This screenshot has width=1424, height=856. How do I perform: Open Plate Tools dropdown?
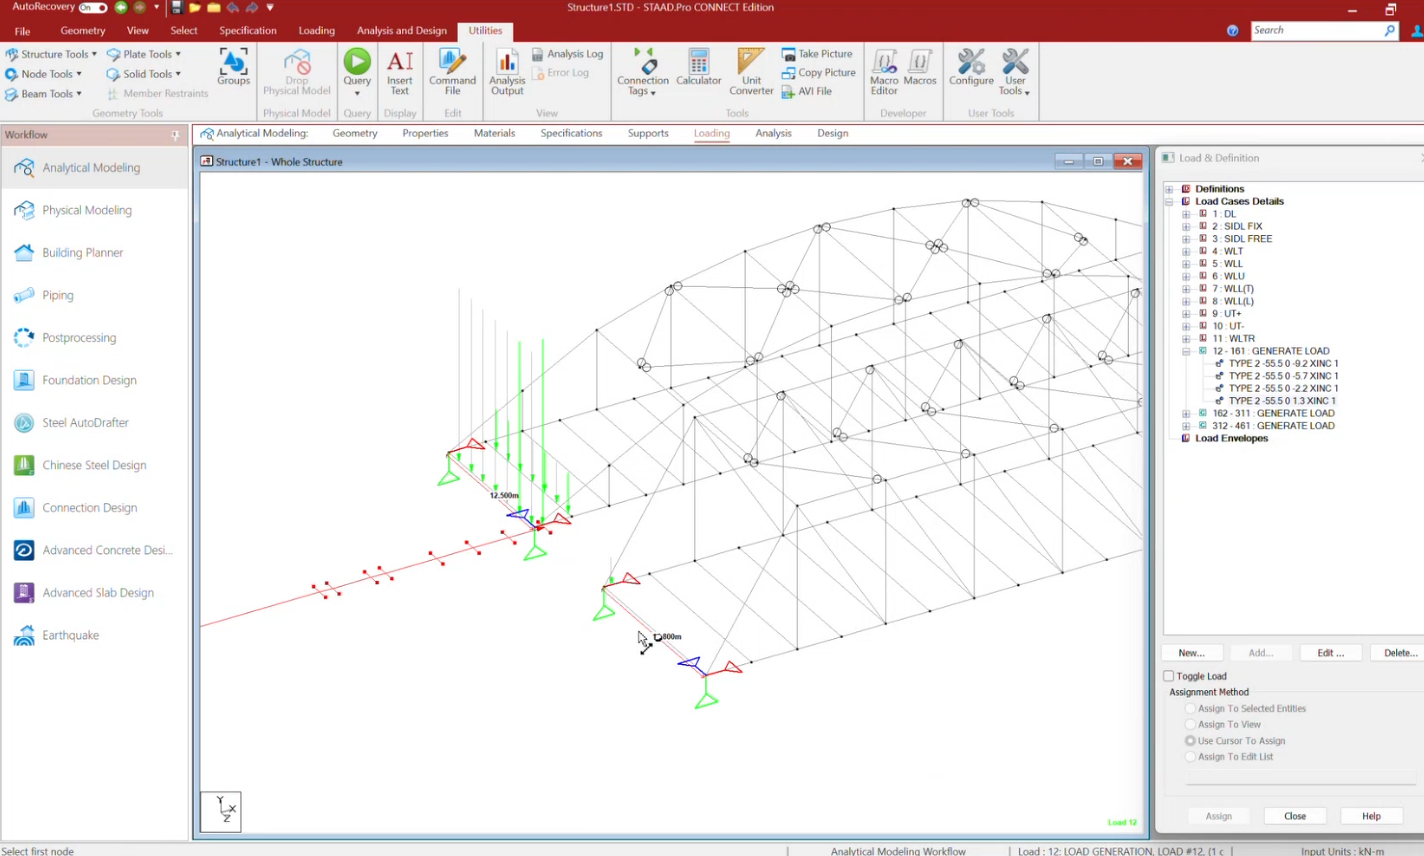144,54
